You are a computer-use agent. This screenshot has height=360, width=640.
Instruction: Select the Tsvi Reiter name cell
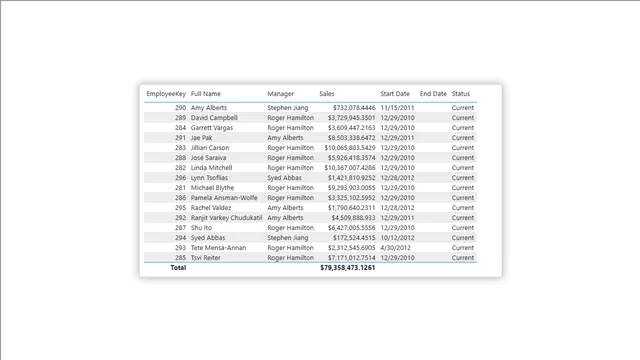205,258
